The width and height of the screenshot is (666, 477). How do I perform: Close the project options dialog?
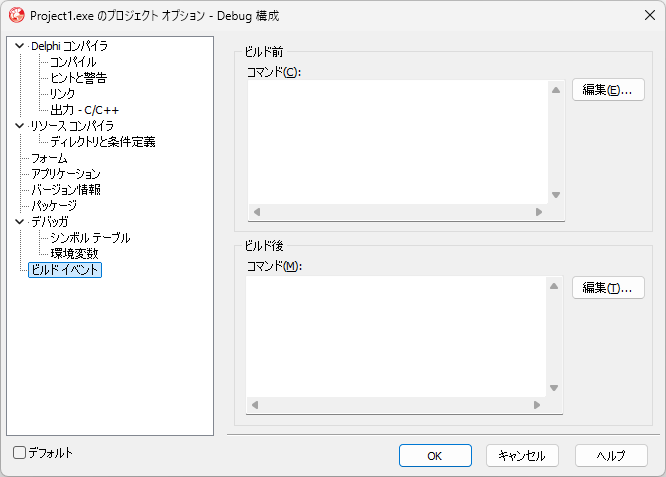point(650,15)
